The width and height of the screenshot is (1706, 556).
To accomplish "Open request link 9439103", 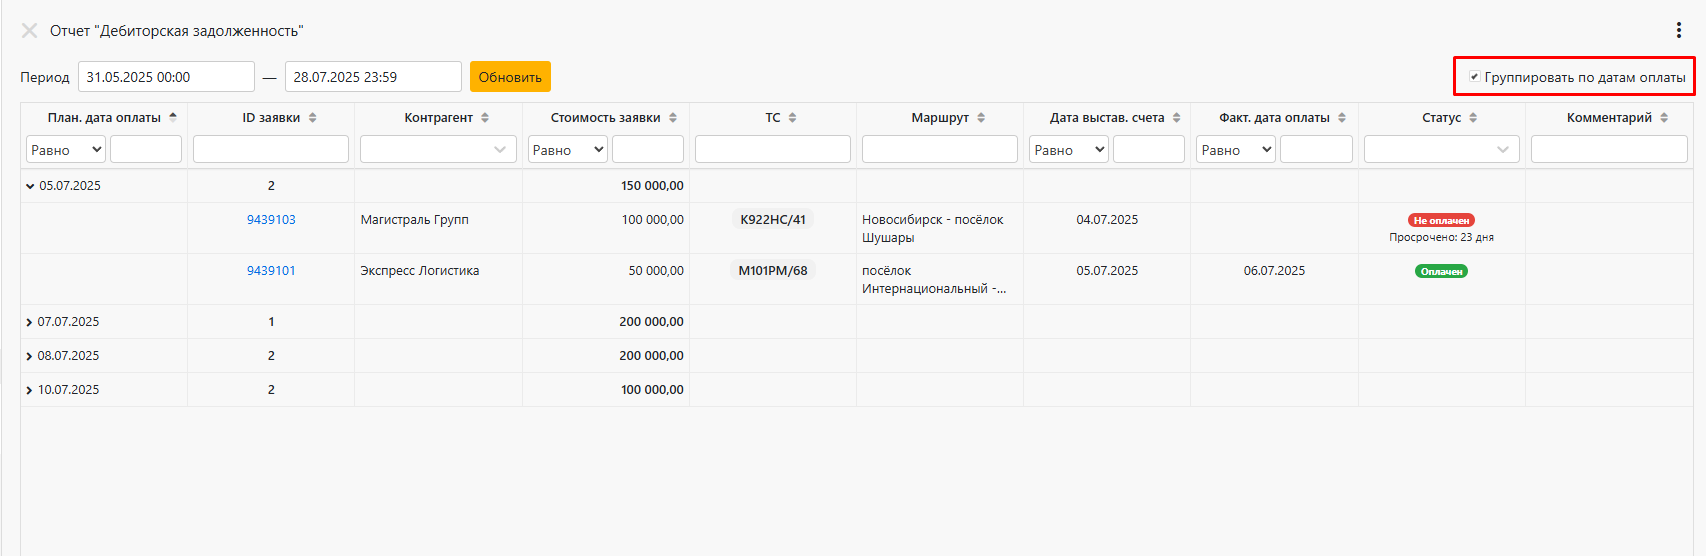I will click(271, 220).
